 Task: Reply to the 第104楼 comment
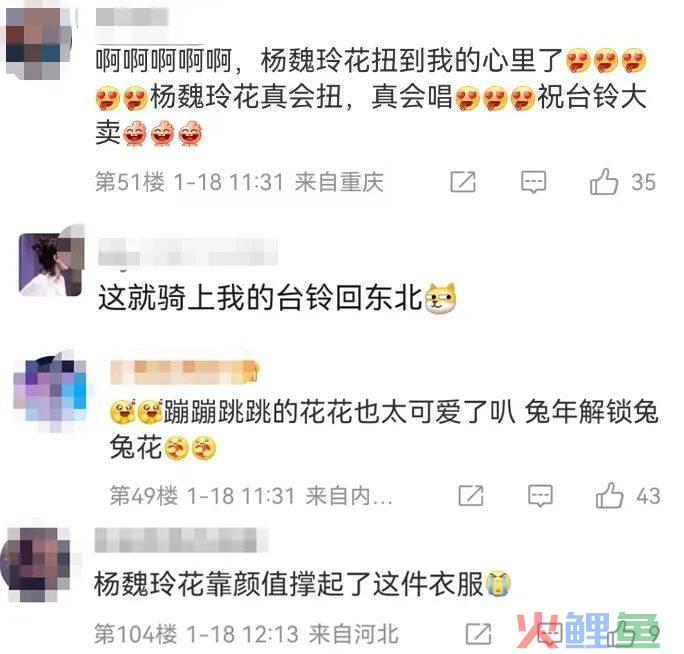coord(549,634)
